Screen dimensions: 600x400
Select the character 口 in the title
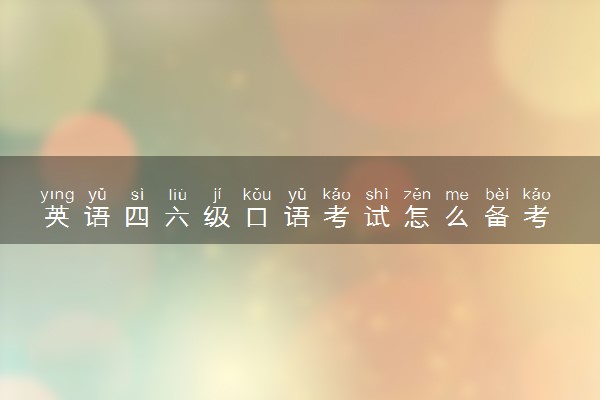257,217
